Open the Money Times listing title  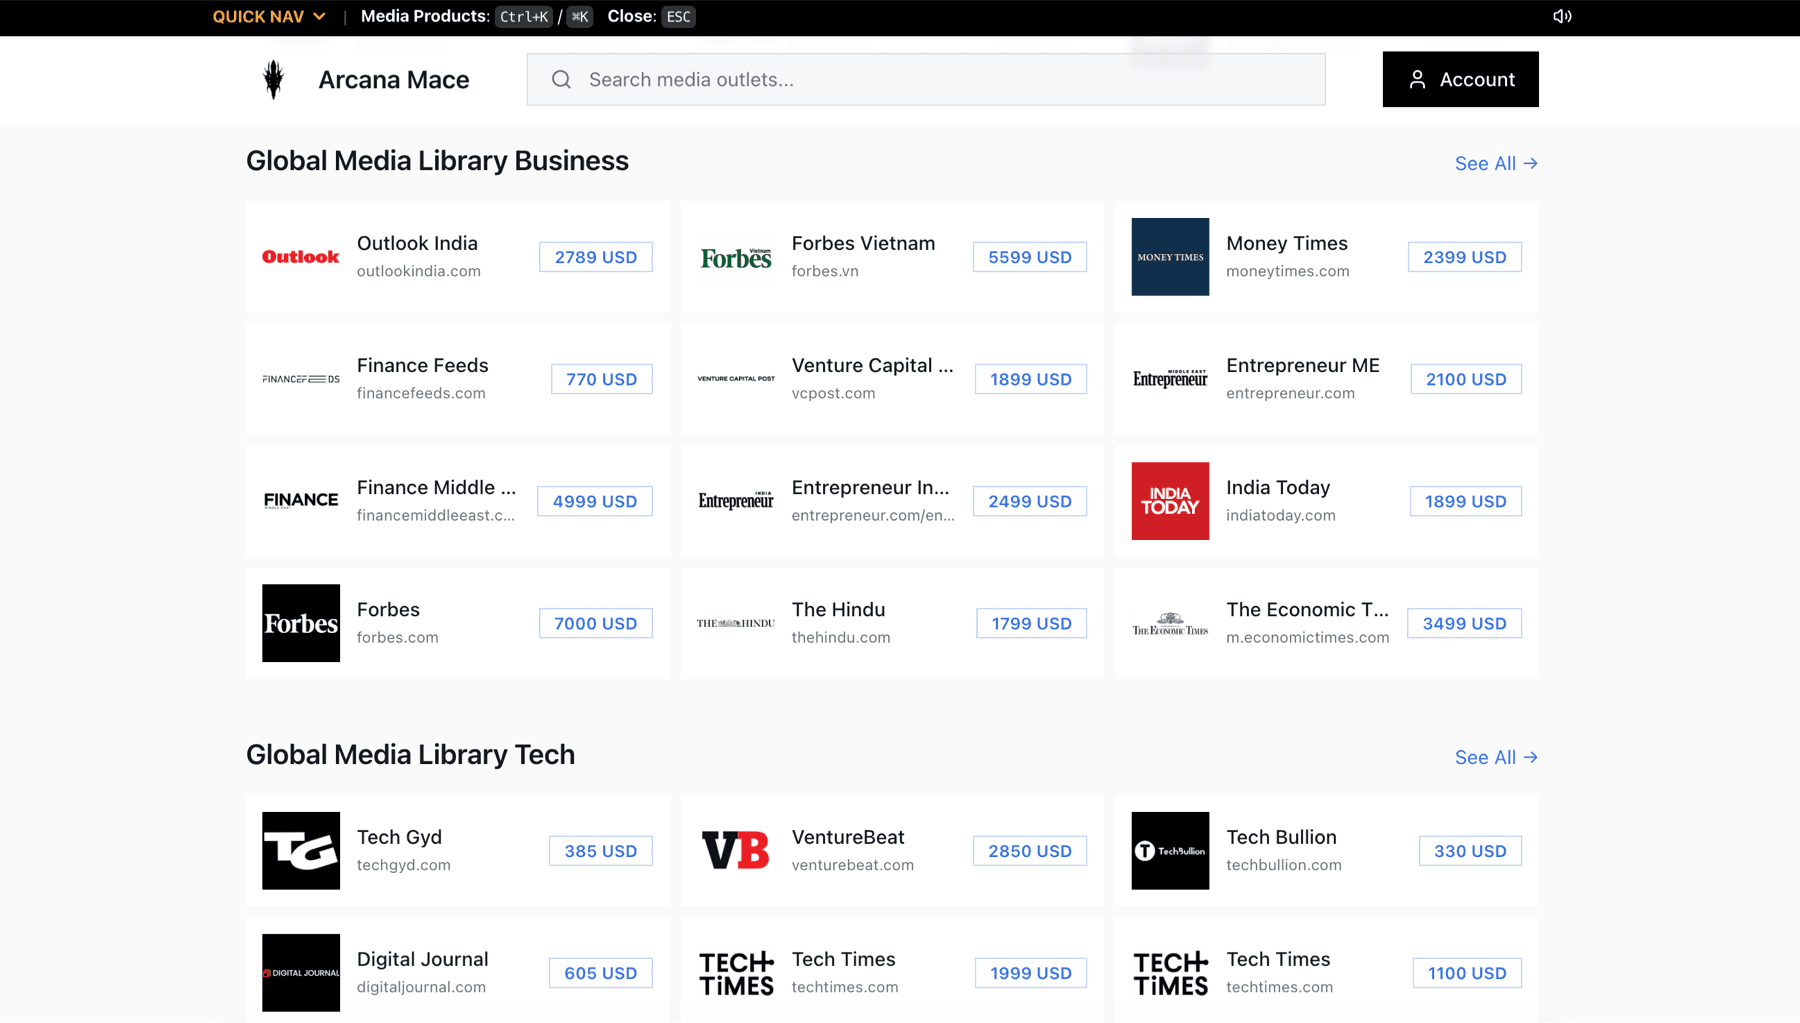[x=1287, y=243]
